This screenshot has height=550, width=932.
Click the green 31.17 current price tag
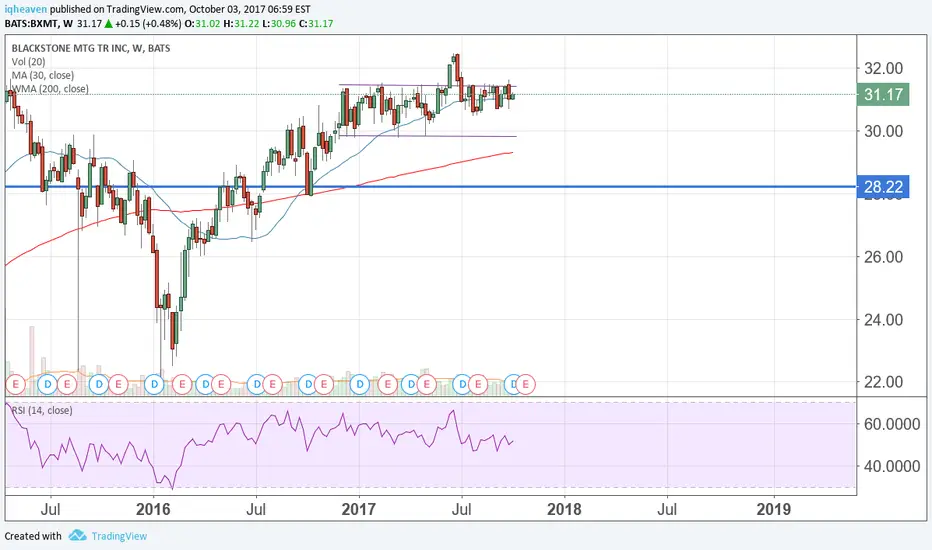(x=883, y=95)
